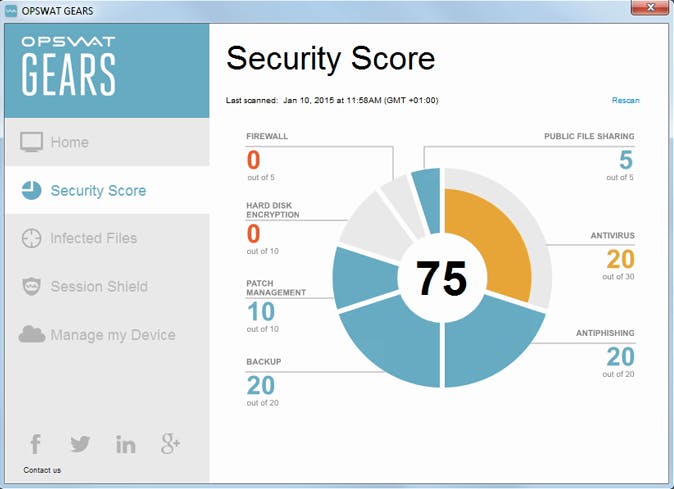Click the Security Score pie icon
The height and width of the screenshot is (489, 674).
tap(31, 190)
